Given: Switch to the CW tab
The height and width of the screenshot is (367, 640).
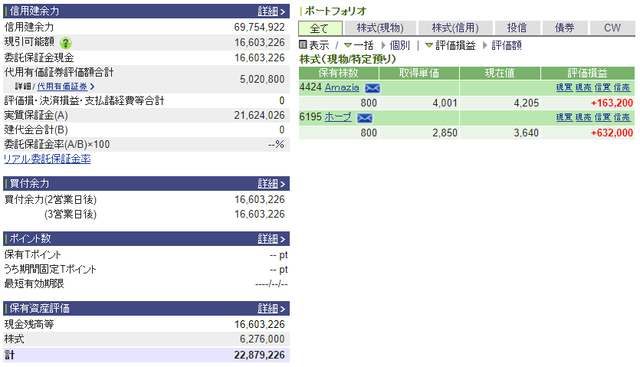Looking at the screenshot, I should [612, 28].
